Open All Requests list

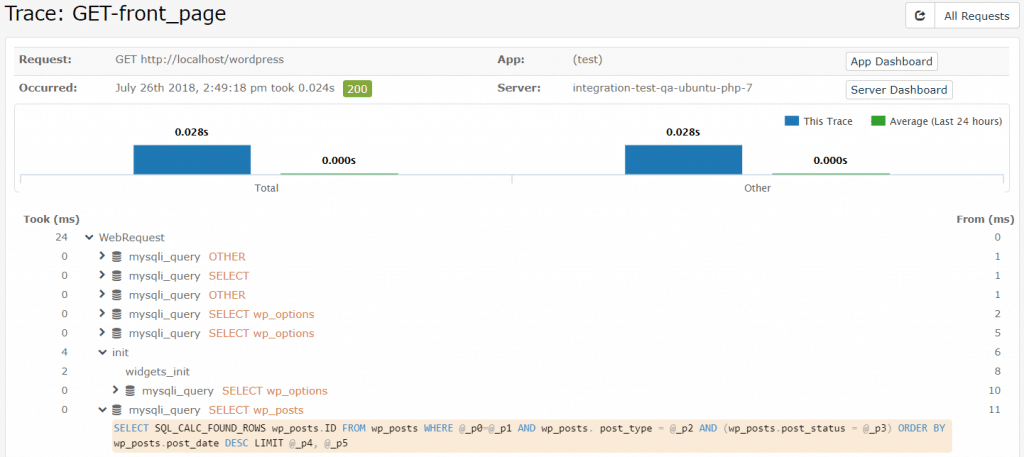[976, 16]
